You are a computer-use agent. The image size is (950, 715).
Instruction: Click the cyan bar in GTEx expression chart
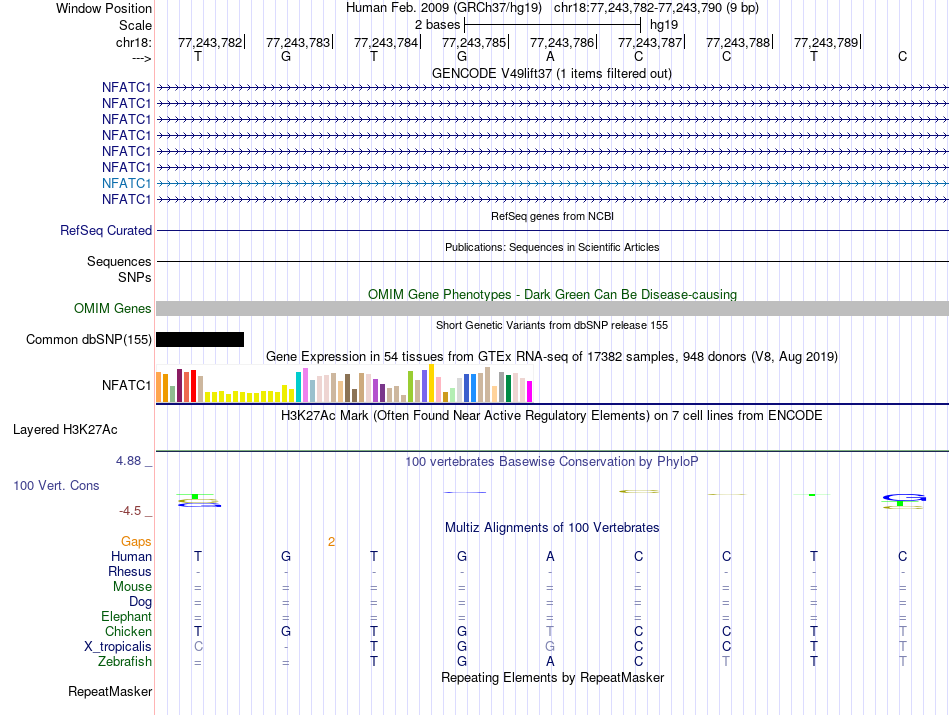pos(298,386)
